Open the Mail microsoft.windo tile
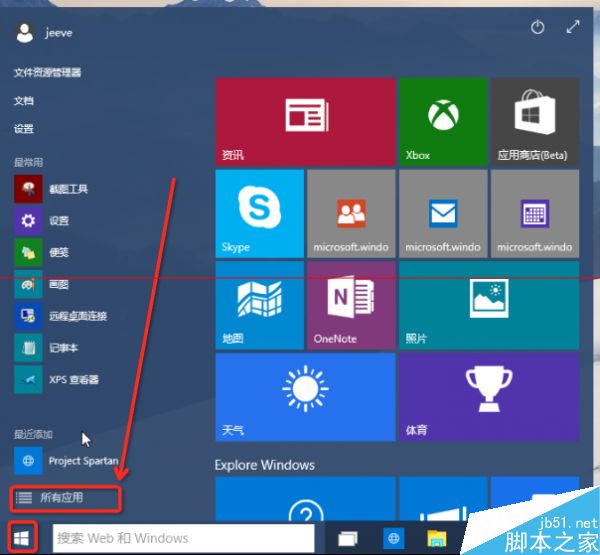Viewport: 600px width, 555px height. [443, 214]
